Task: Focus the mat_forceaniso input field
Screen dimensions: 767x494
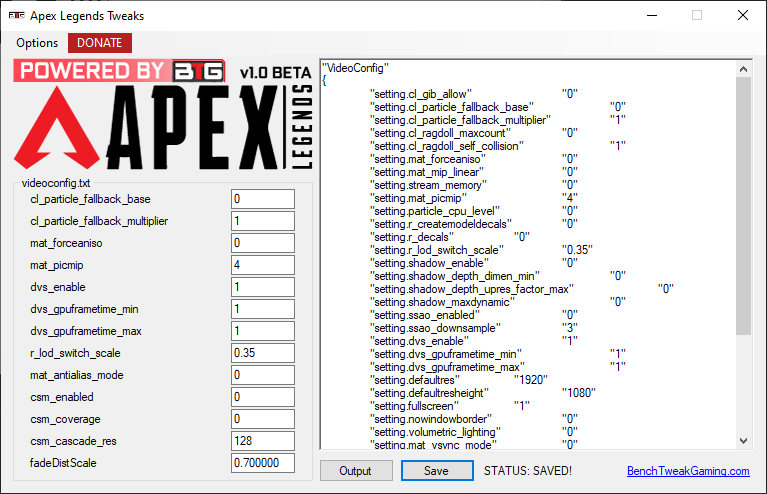Action: click(263, 243)
